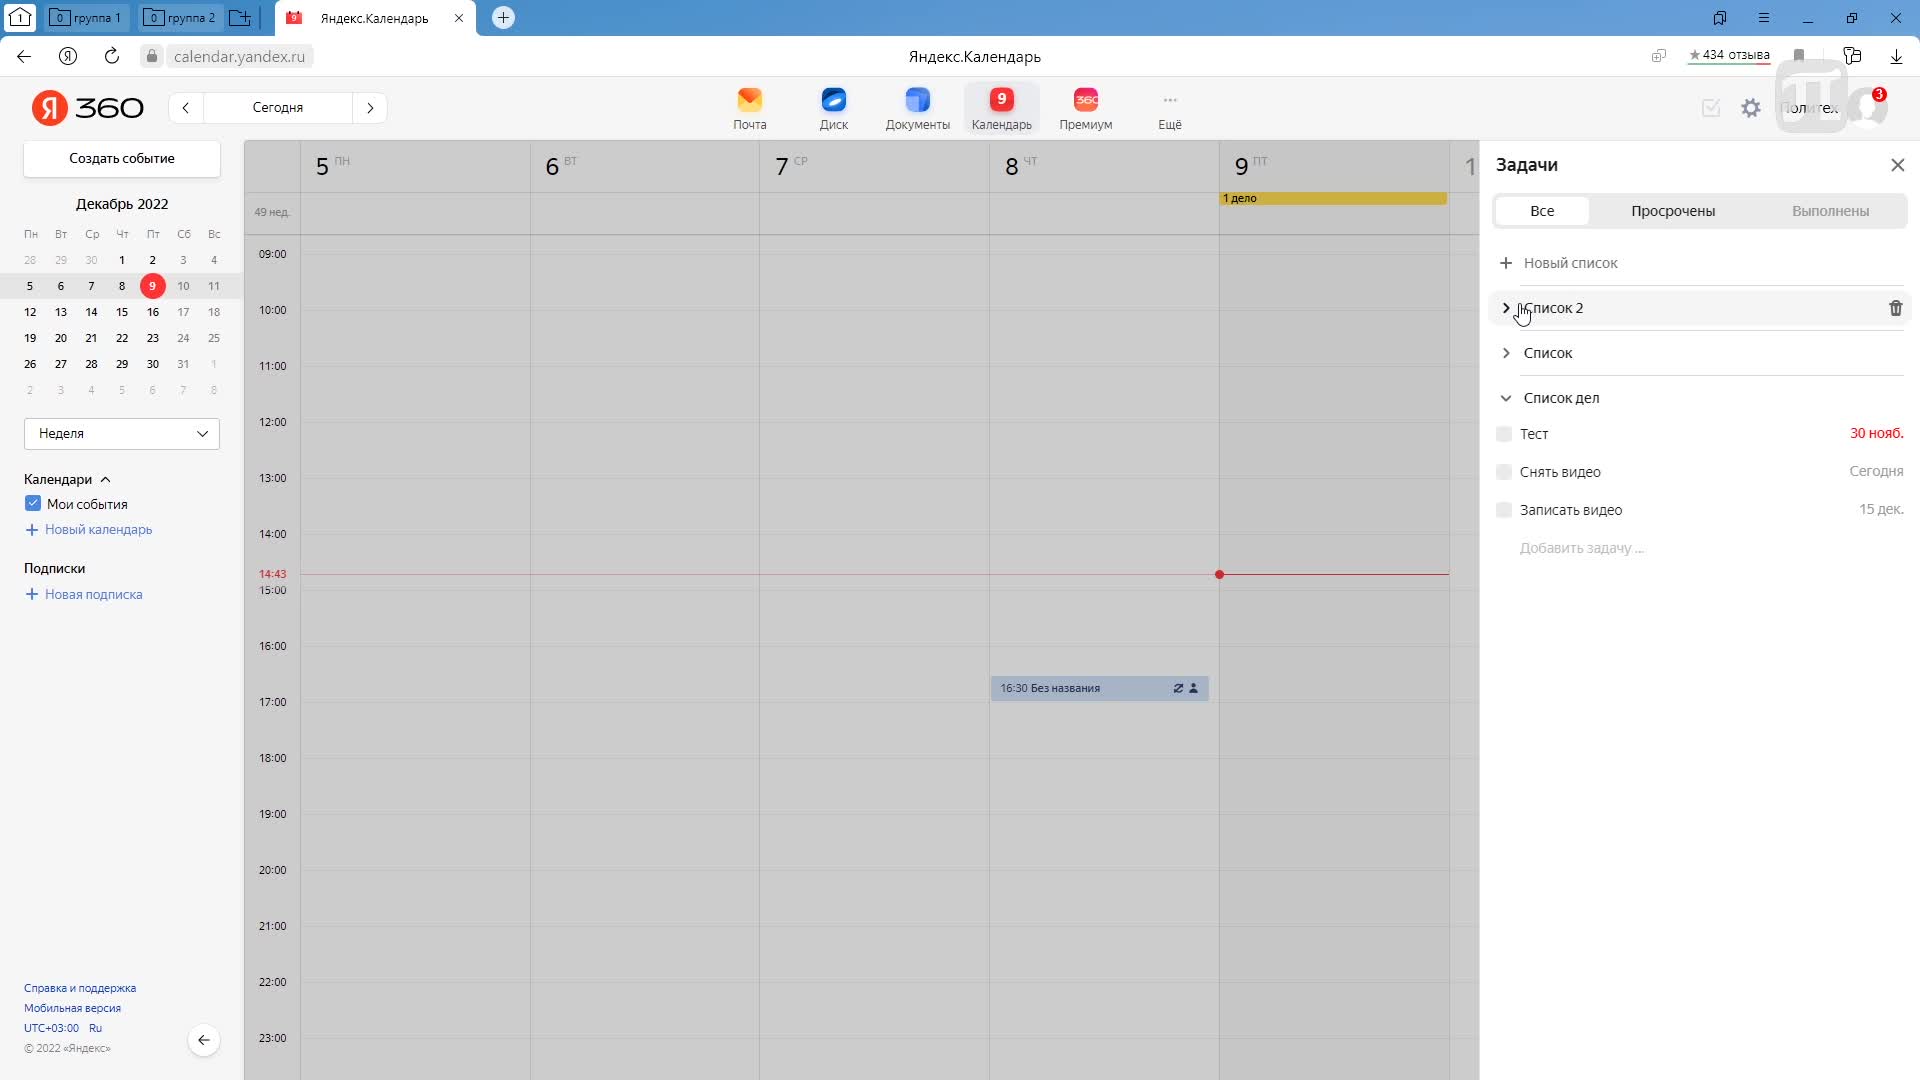Click the 6 вт day header
This screenshot has width=1920, height=1080.
[x=561, y=166]
